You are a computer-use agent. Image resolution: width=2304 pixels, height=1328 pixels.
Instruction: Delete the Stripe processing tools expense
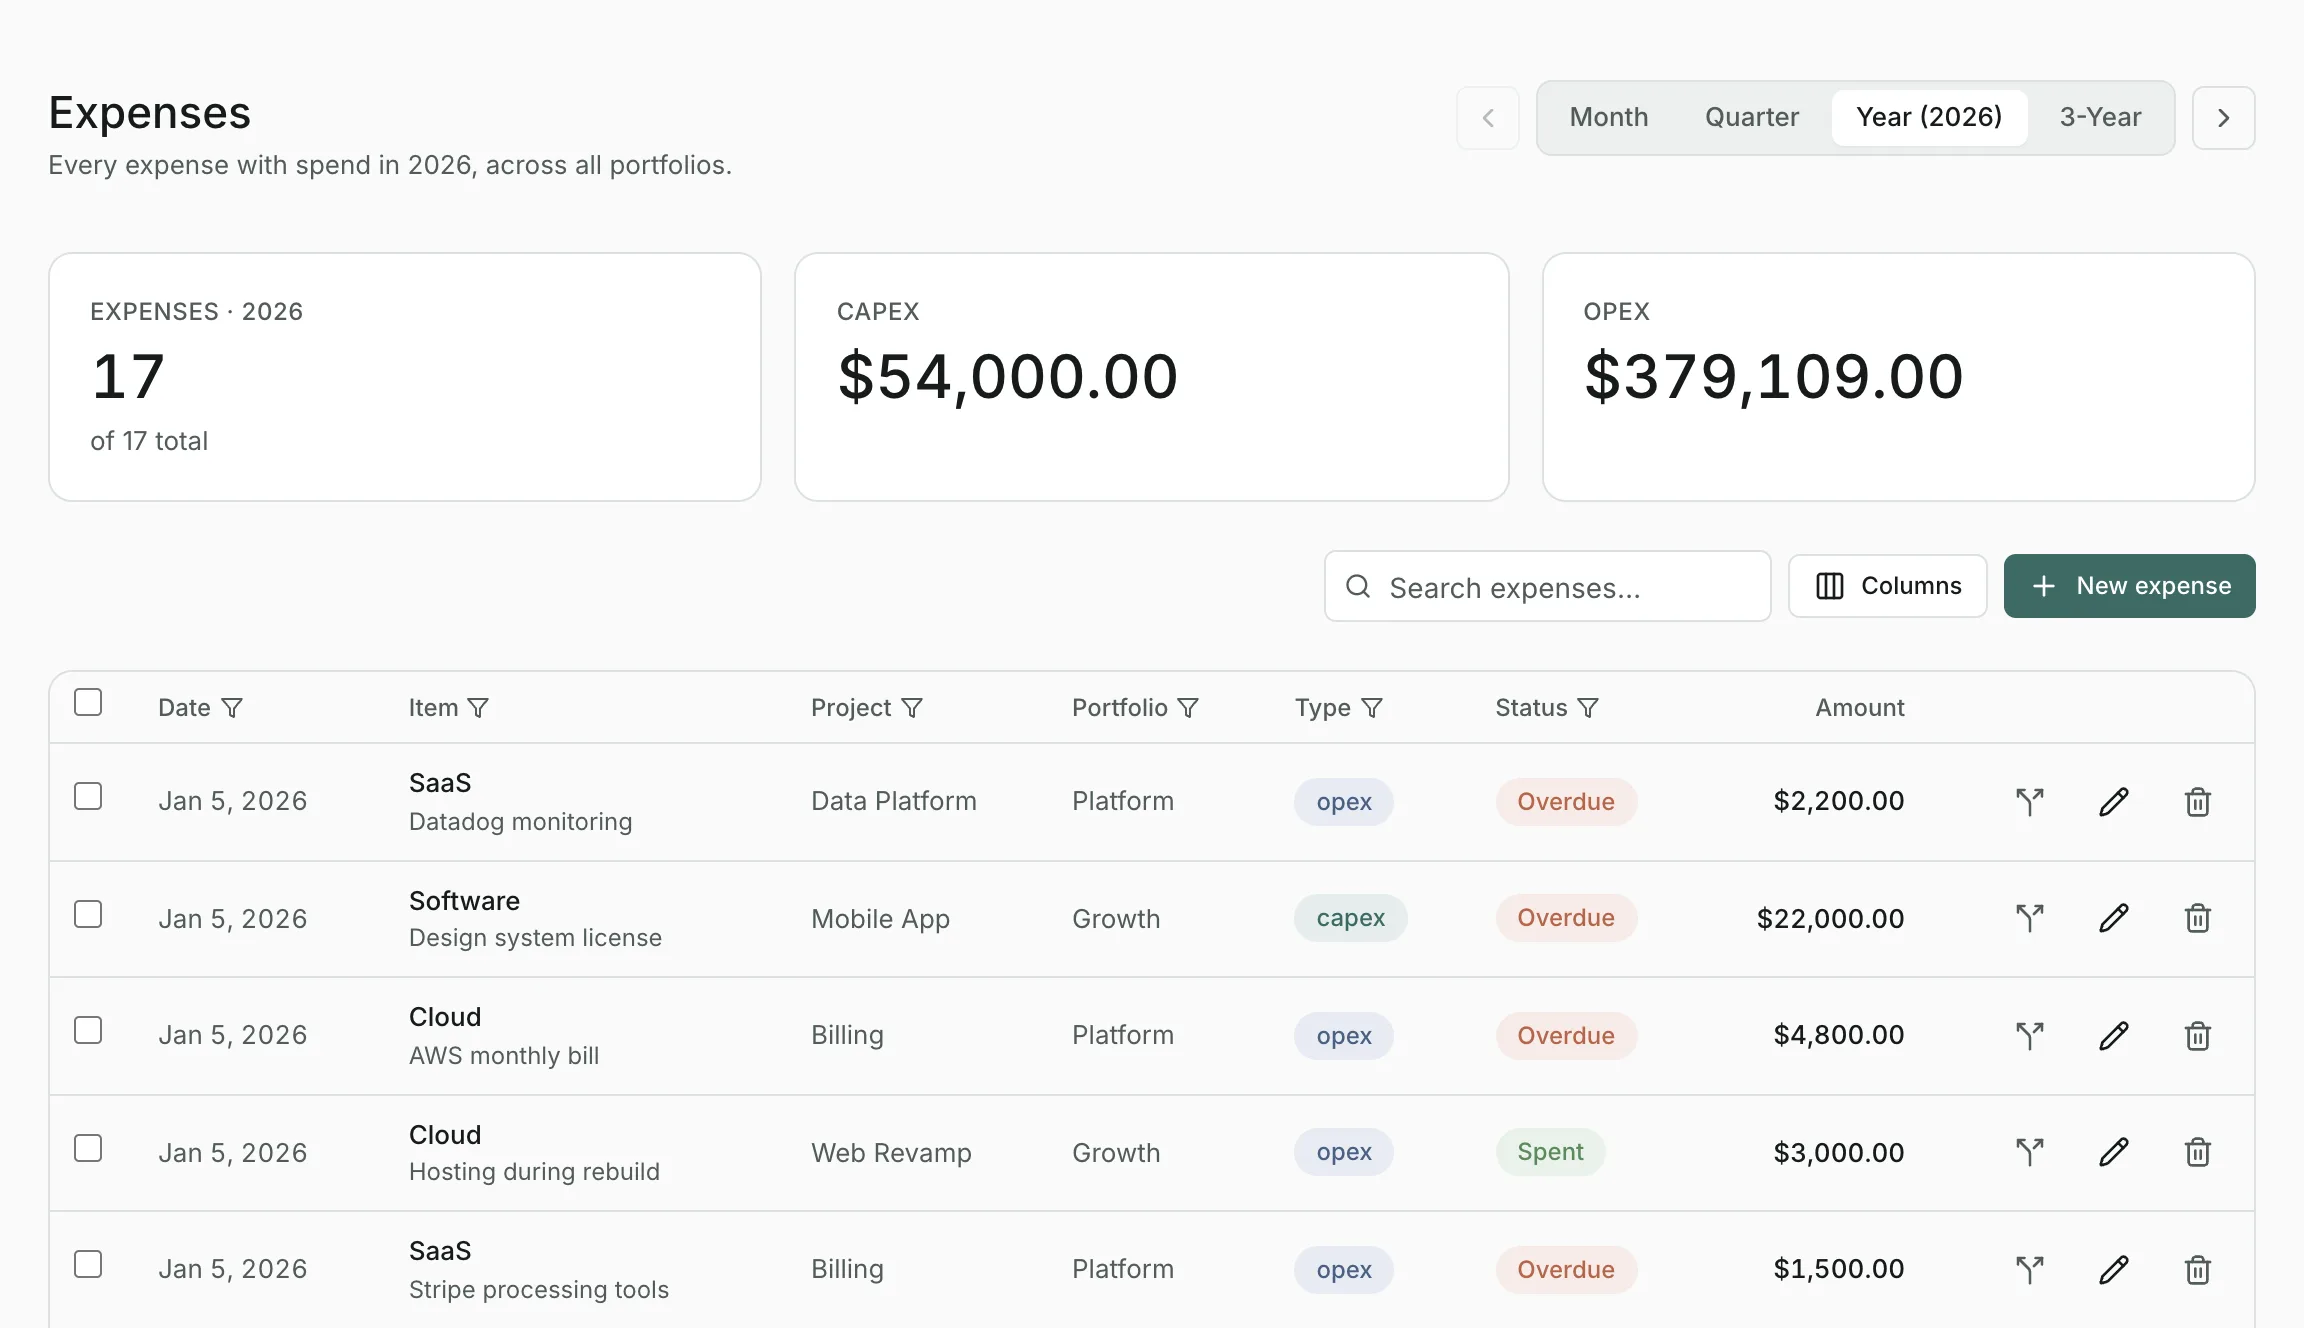click(2197, 1269)
